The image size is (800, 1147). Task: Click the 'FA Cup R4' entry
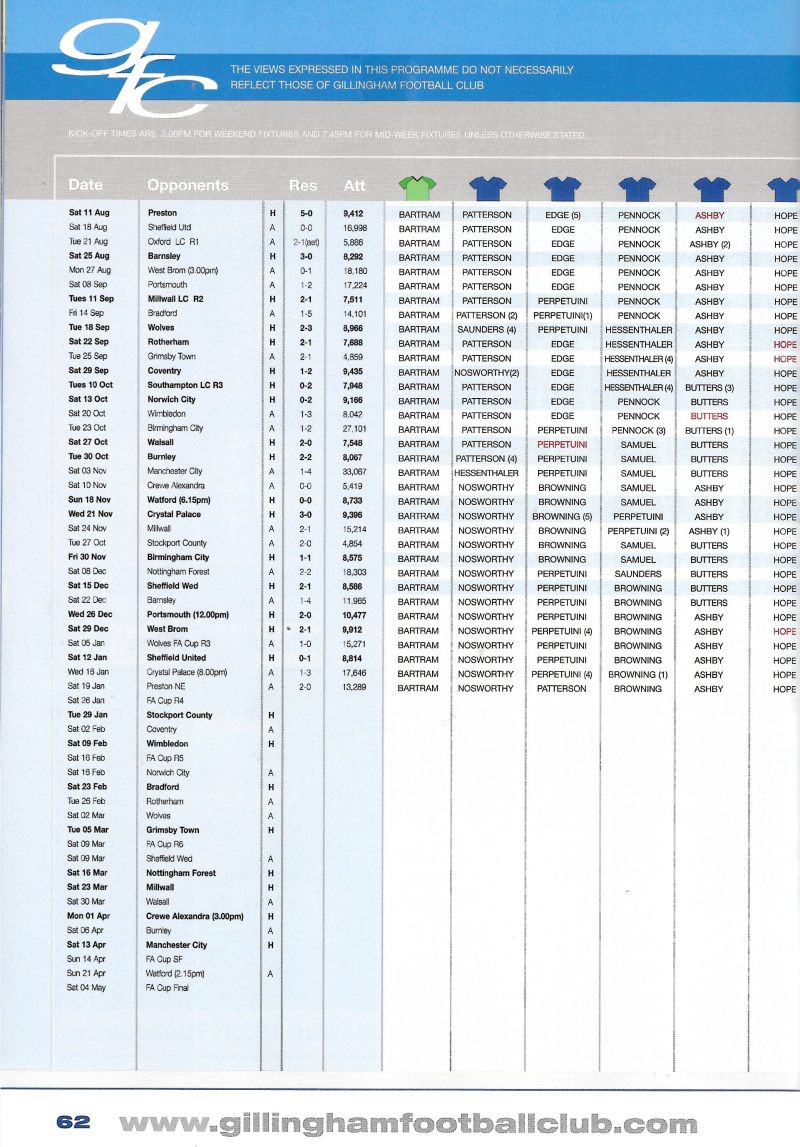(165, 701)
